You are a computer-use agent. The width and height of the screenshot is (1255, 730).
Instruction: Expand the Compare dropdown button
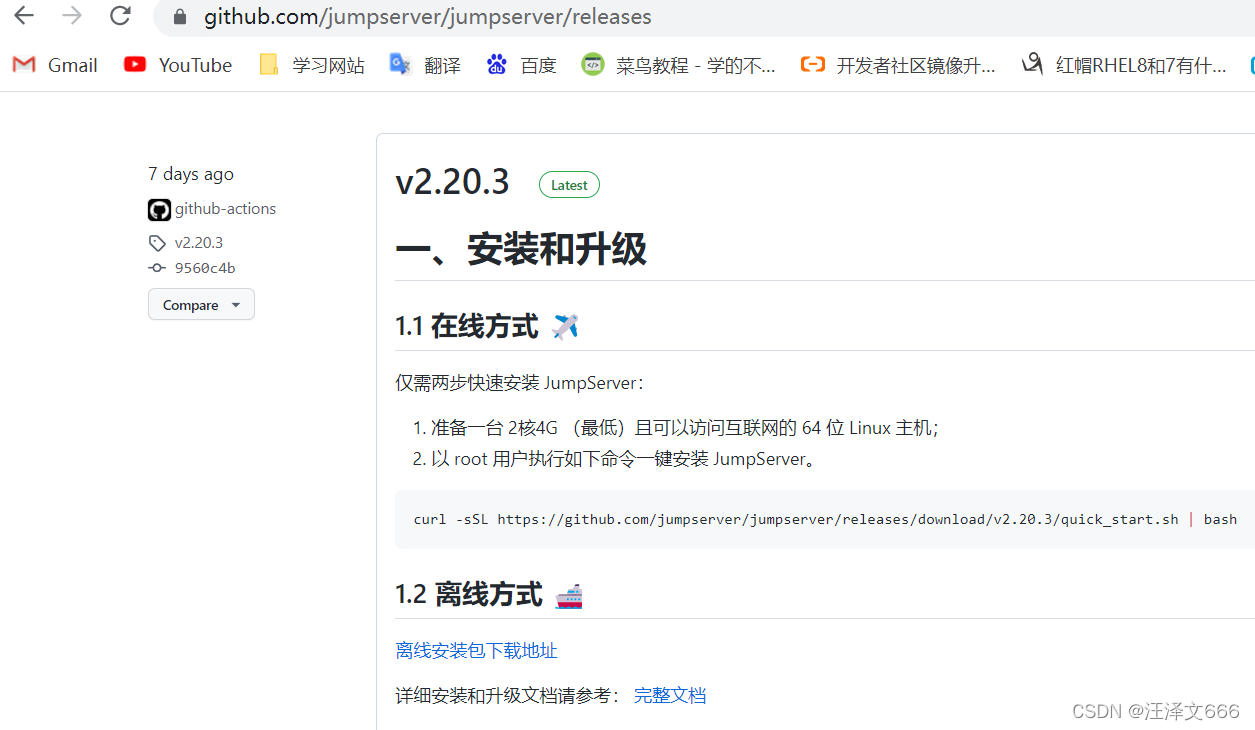[x=201, y=305]
